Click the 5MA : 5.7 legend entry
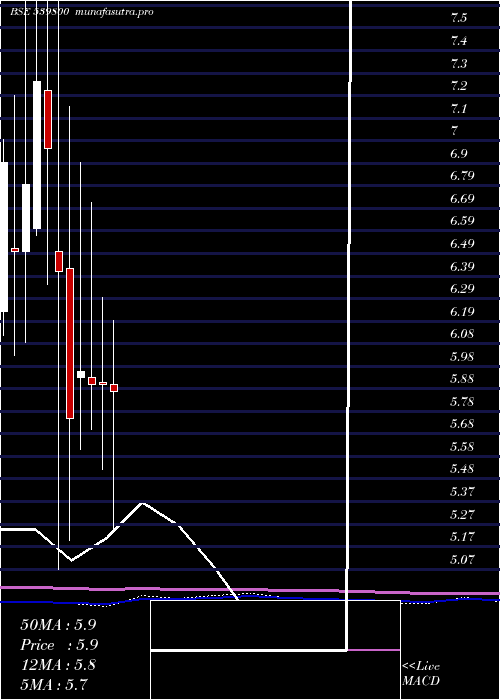The width and height of the screenshot is (500, 700). coord(54,684)
